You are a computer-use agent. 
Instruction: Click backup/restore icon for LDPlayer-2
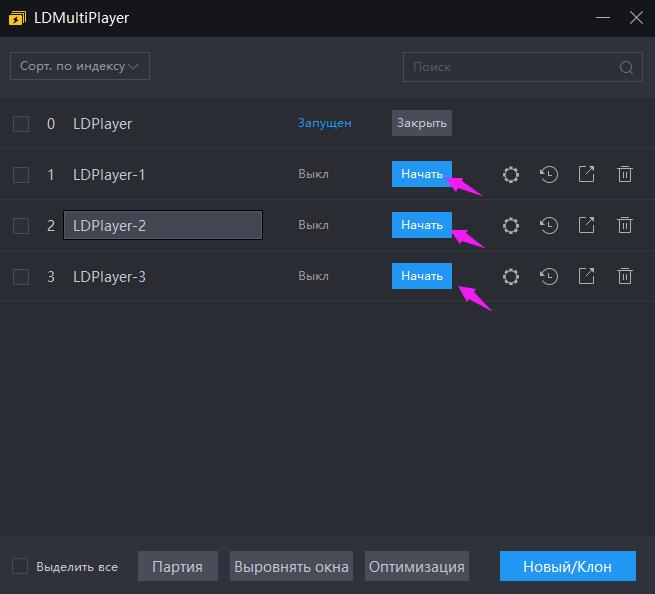[x=549, y=225]
